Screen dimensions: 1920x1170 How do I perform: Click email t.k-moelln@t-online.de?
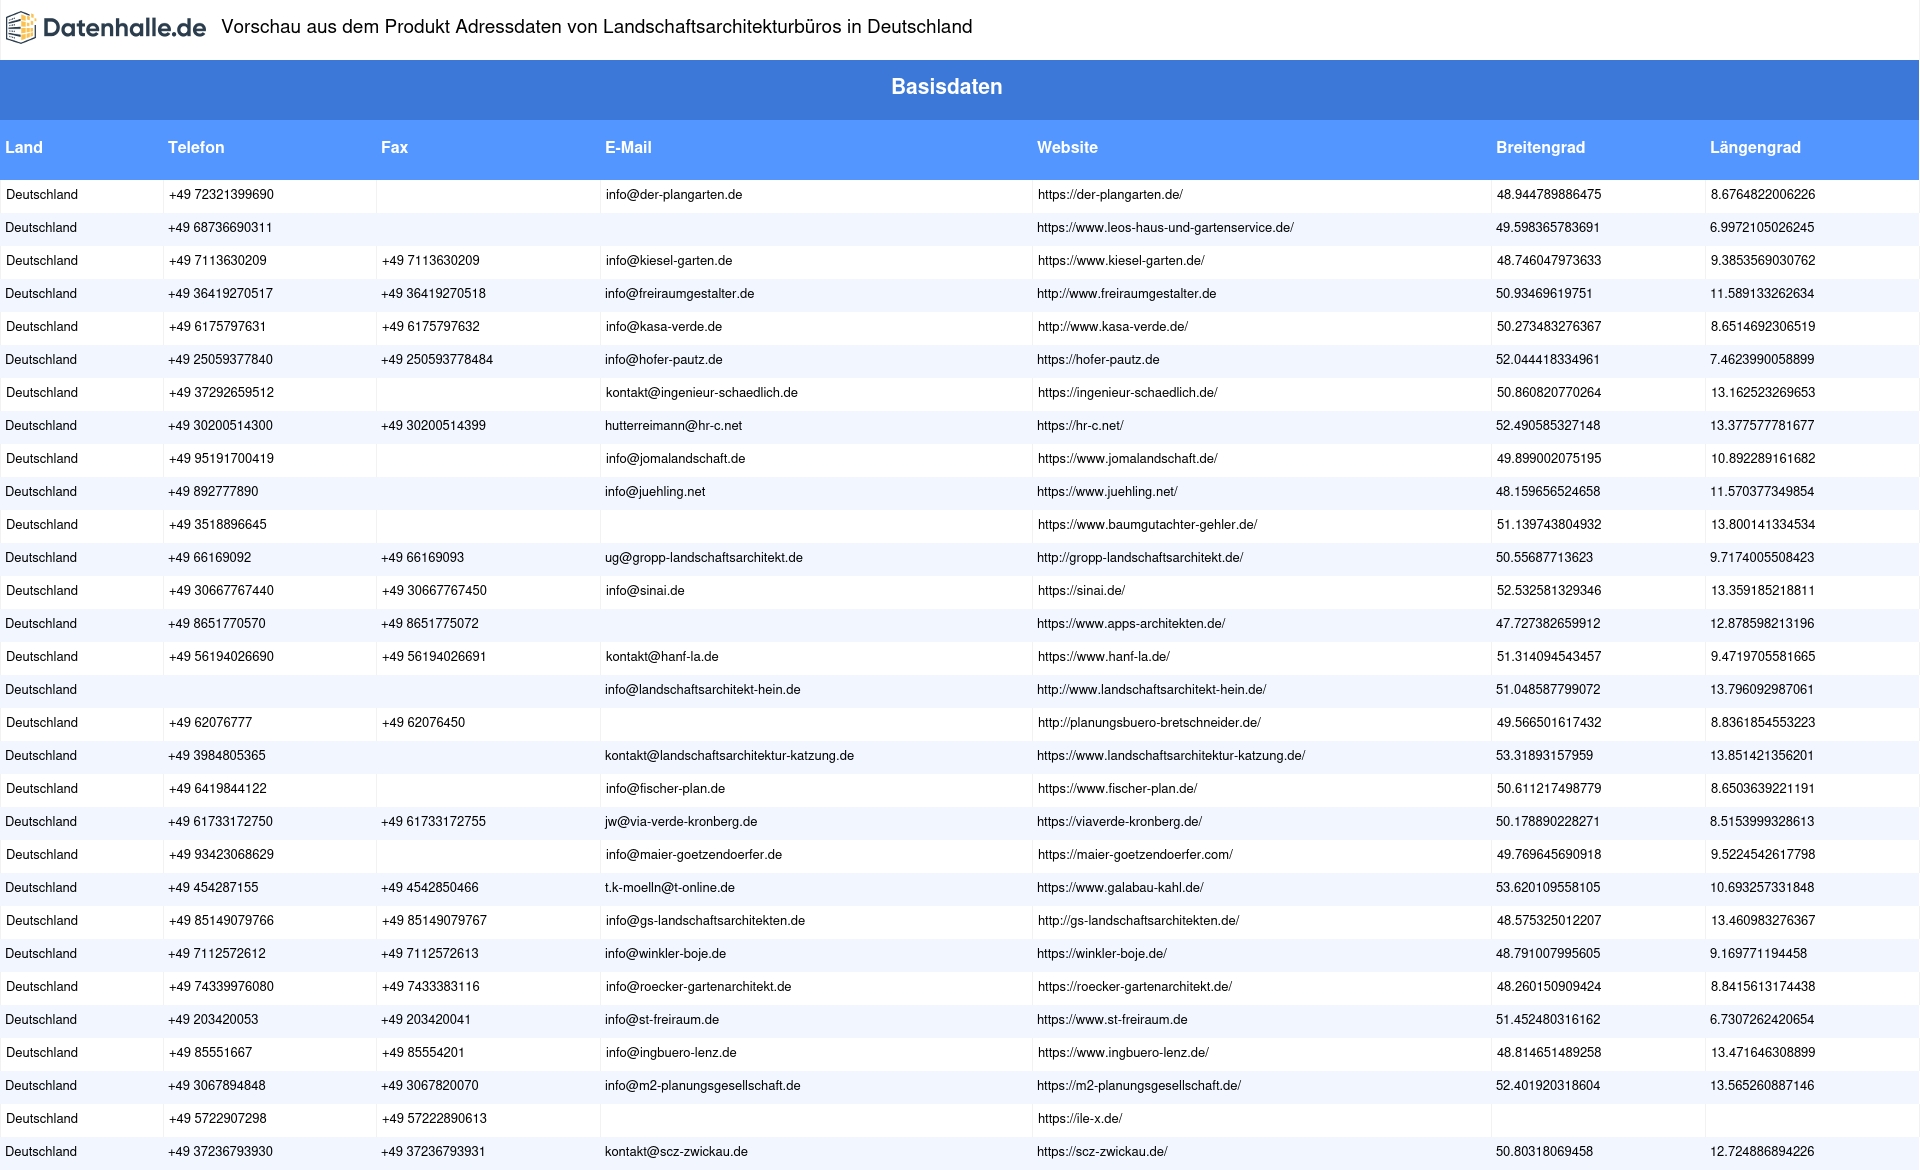click(669, 888)
